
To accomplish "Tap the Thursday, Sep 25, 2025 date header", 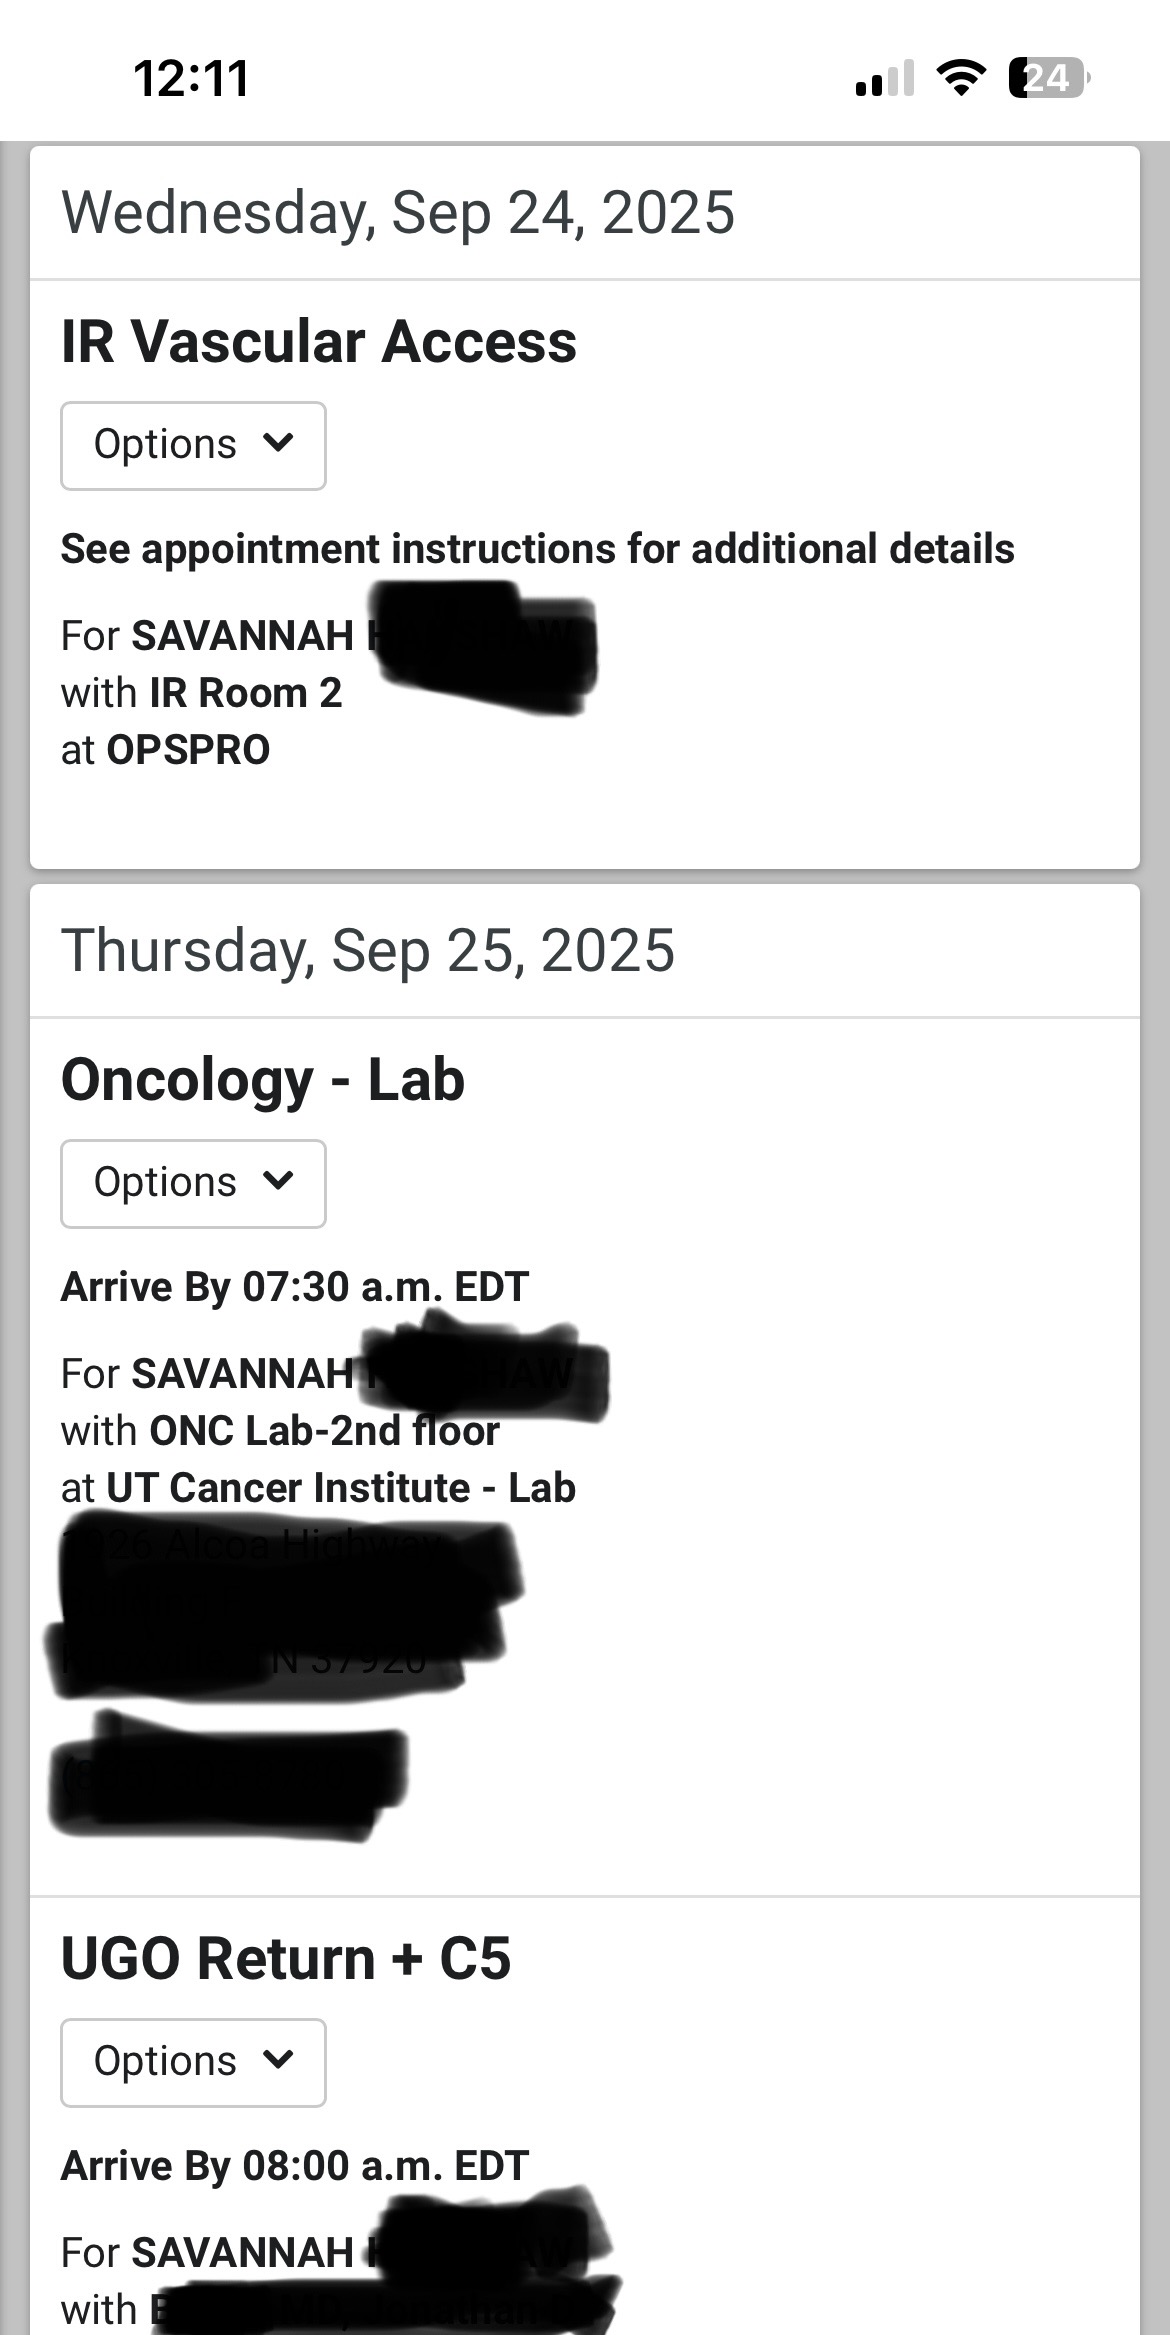I will click(x=368, y=951).
